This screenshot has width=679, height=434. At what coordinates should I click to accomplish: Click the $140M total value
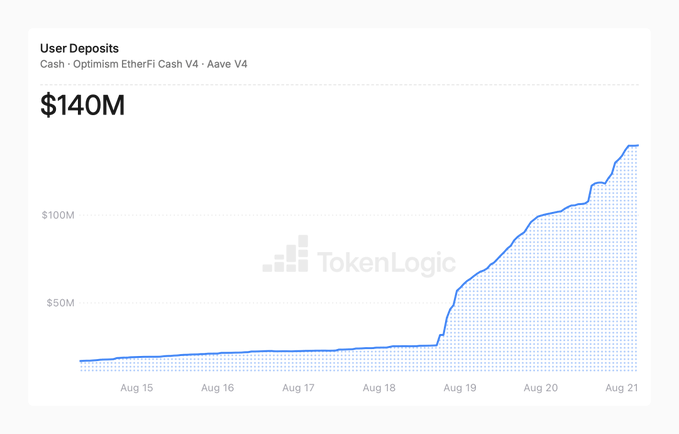point(82,105)
